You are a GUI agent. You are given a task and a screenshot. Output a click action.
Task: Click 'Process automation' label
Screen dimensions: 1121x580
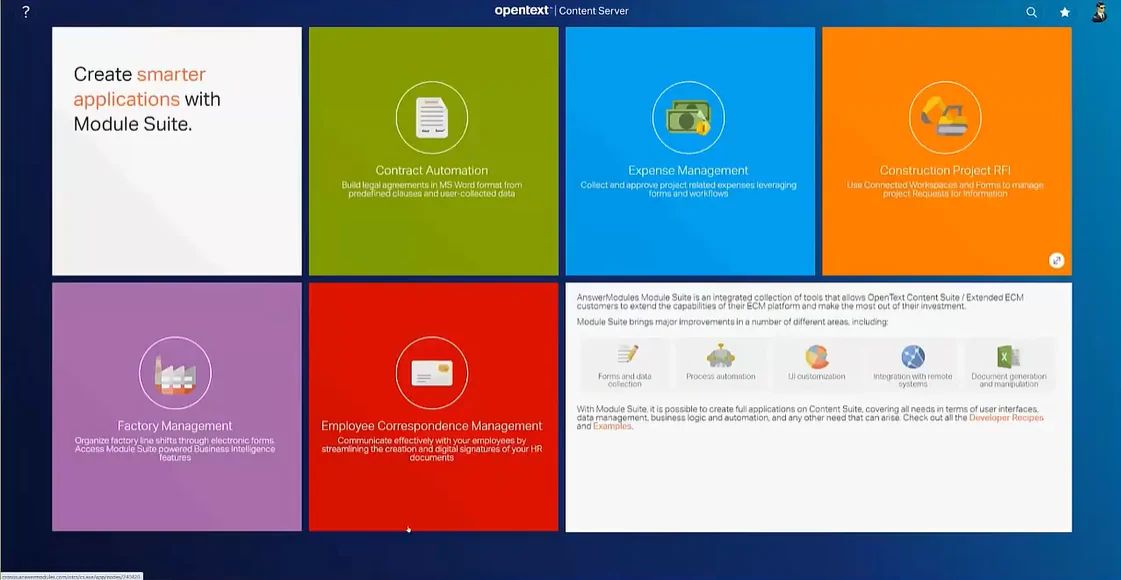[x=721, y=376]
